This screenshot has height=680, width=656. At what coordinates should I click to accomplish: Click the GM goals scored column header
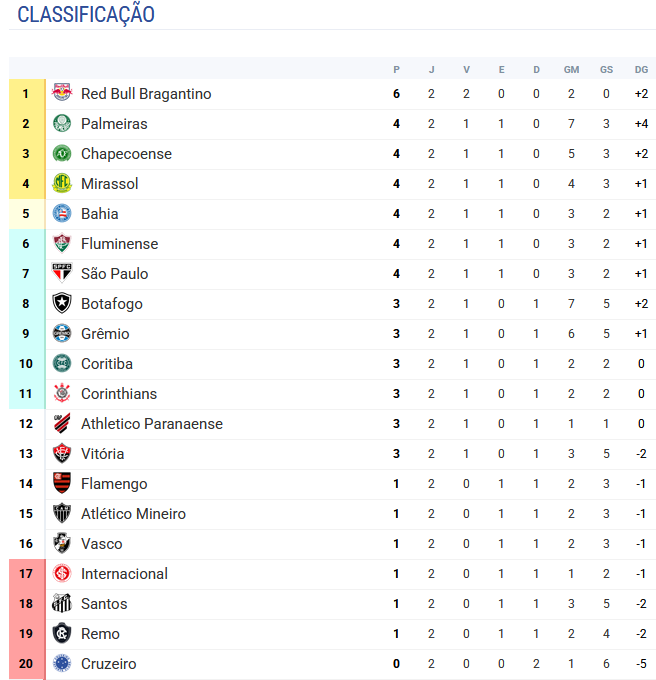click(x=571, y=69)
